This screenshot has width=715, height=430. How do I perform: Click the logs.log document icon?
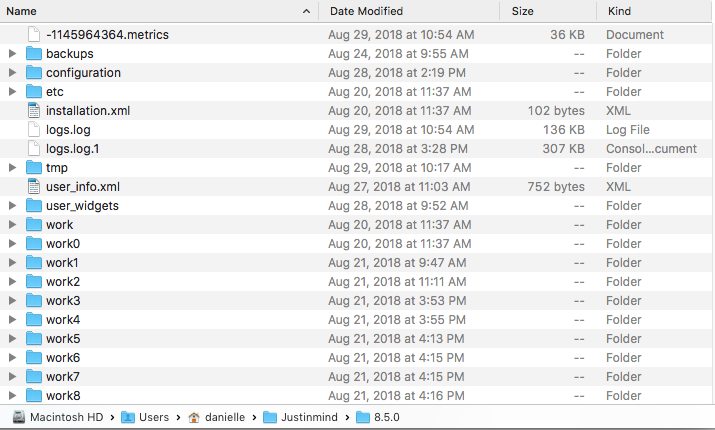tap(33, 130)
